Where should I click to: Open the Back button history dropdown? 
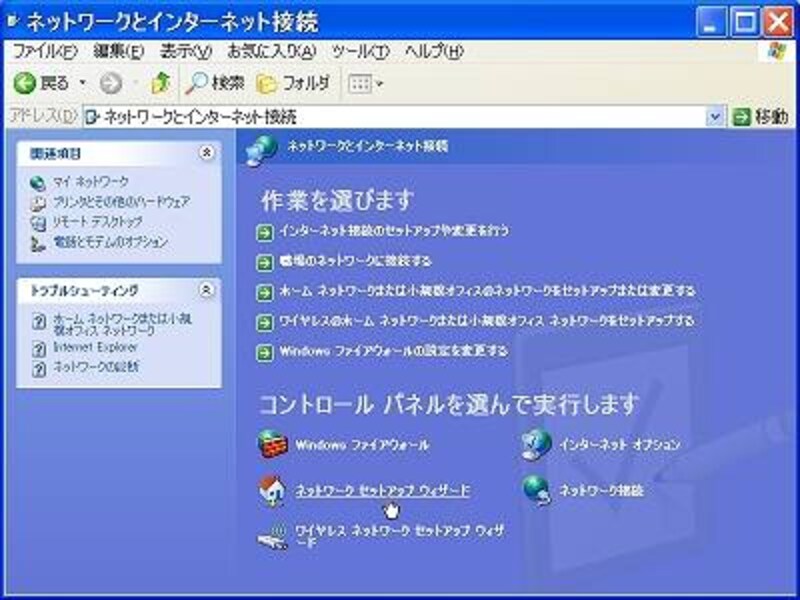click(82, 83)
